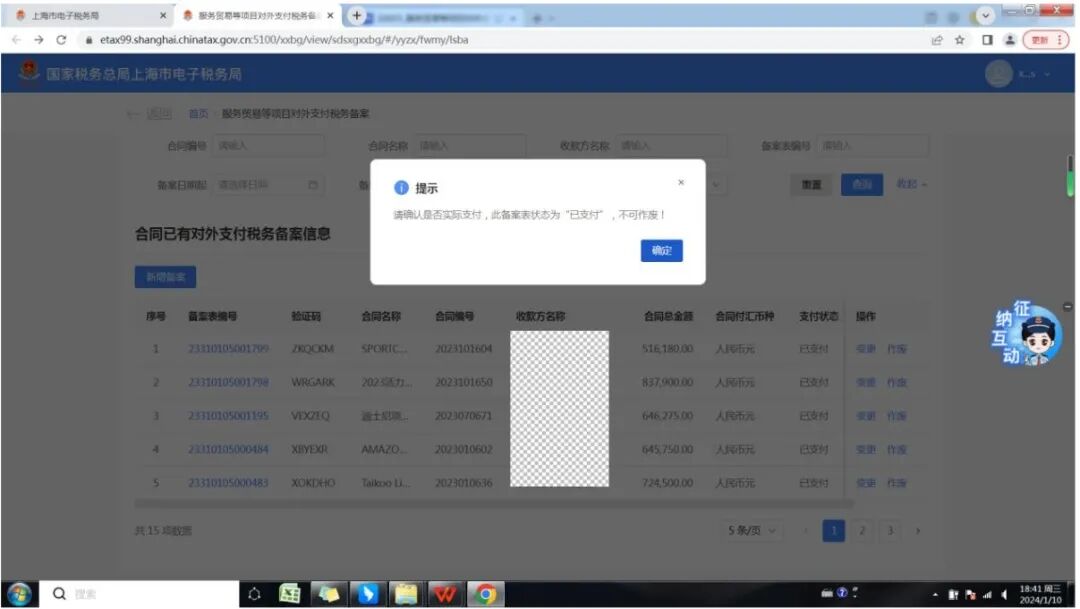Click the Shanghai tax bureau logo in header
This screenshot has width=1080, height=609.
click(x=27, y=74)
